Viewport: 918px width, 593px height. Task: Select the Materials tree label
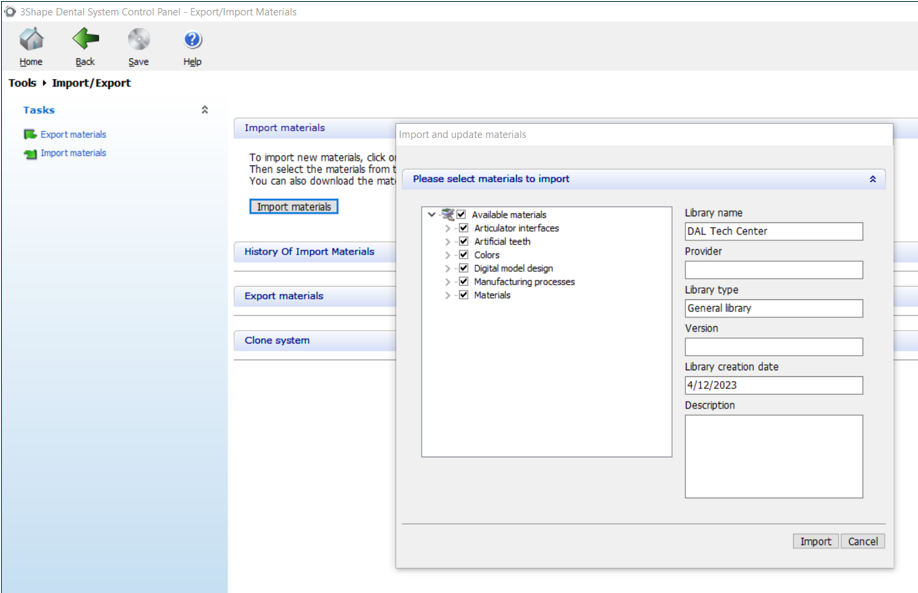click(x=492, y=296)
